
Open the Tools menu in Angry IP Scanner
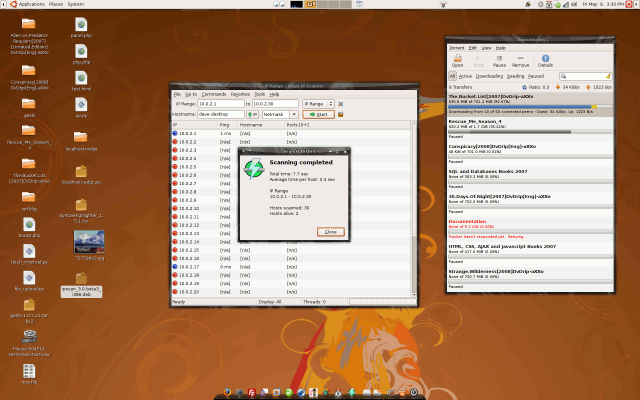click(x=260, y=94)
